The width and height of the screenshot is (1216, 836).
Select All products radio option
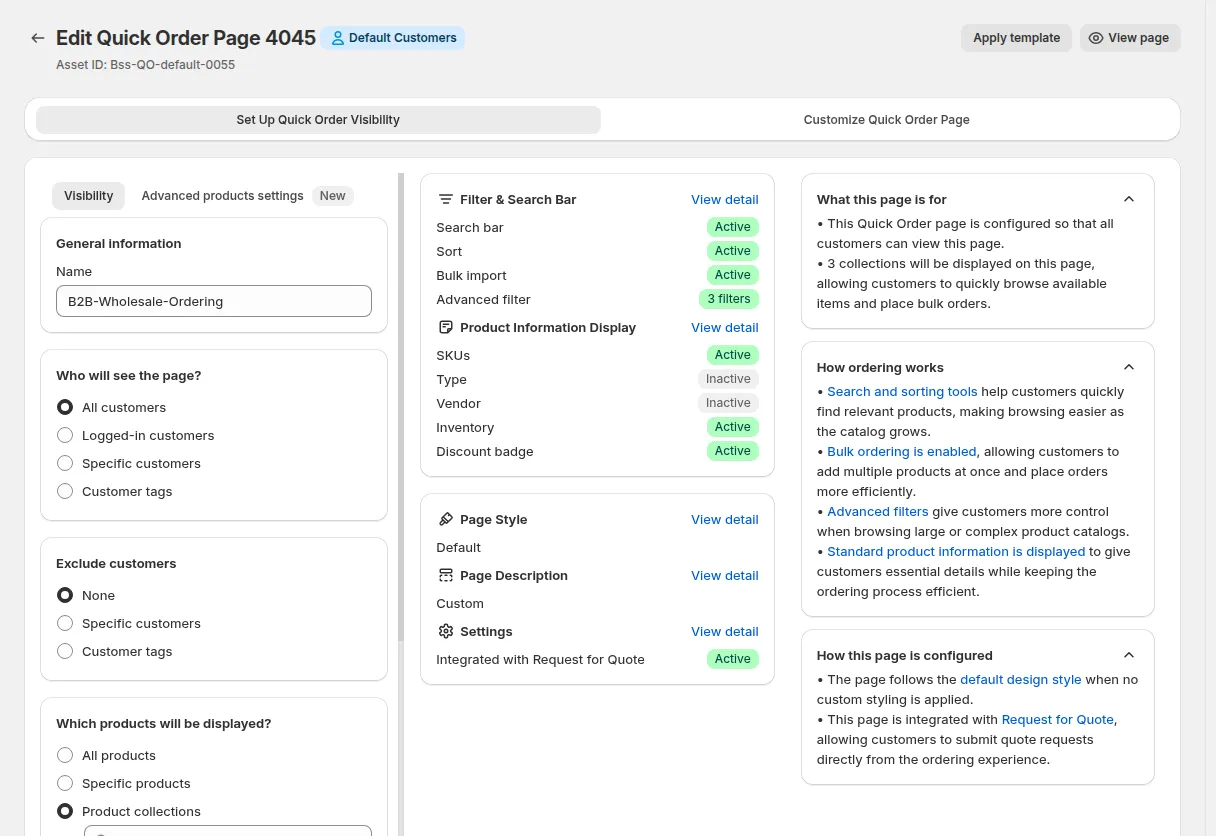(x=65, y=755)
